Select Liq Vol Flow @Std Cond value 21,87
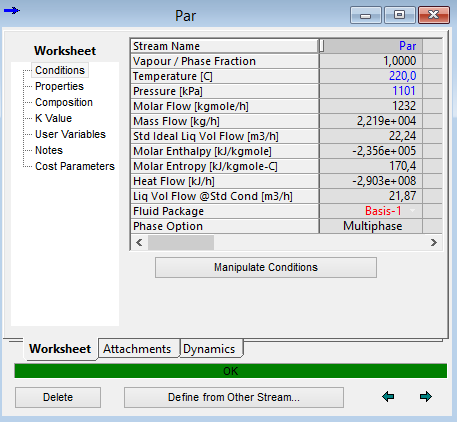Image resolution: width=457 pixels, height=422 pixels. coord(371,196)
